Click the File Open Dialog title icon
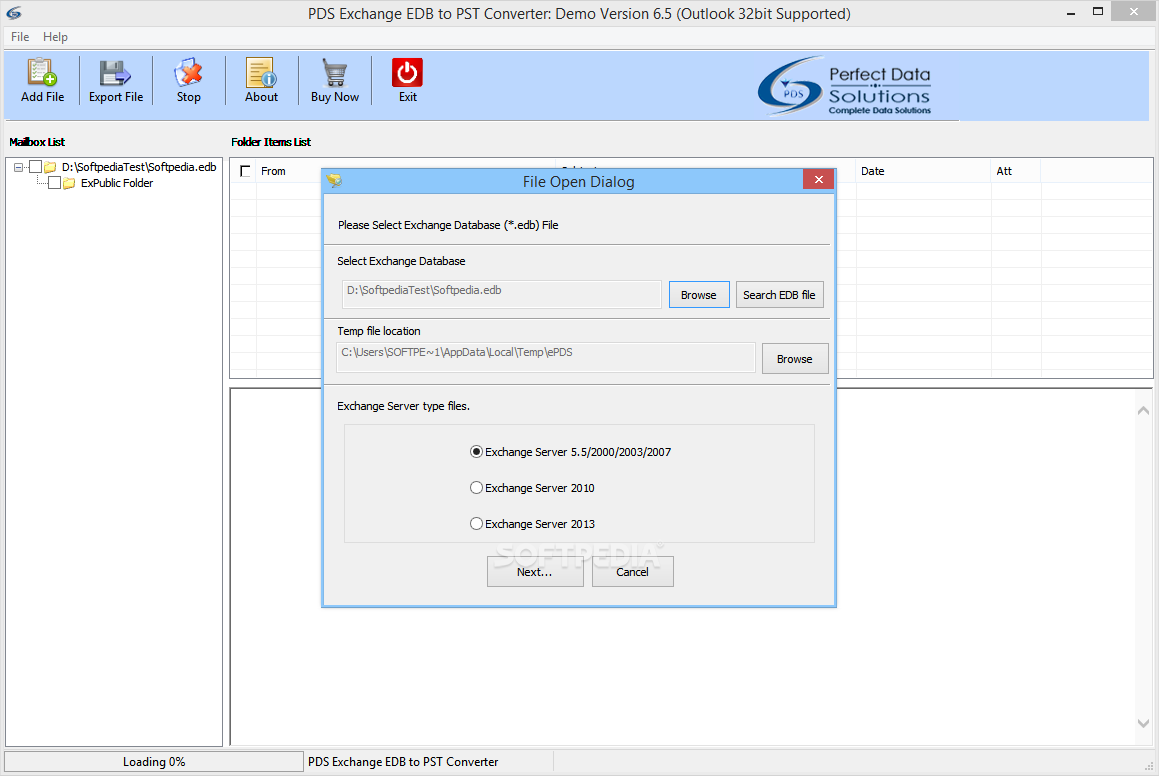Screen dimensions: 1159x776 (335, 180)
